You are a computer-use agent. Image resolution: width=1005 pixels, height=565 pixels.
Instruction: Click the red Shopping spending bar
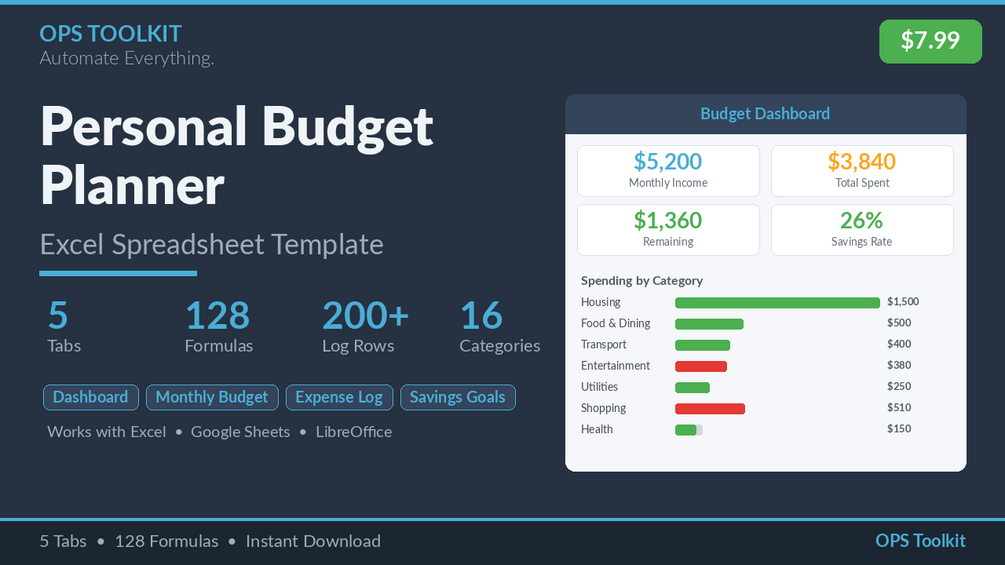pos(710,408)
